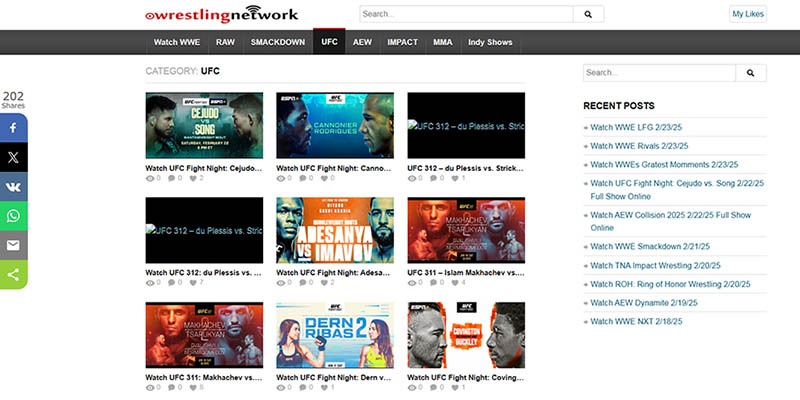Open recent post Watch WWE LFG 2/23/25
This screenshot has height=400, width=800.
[x=636, y=127]
